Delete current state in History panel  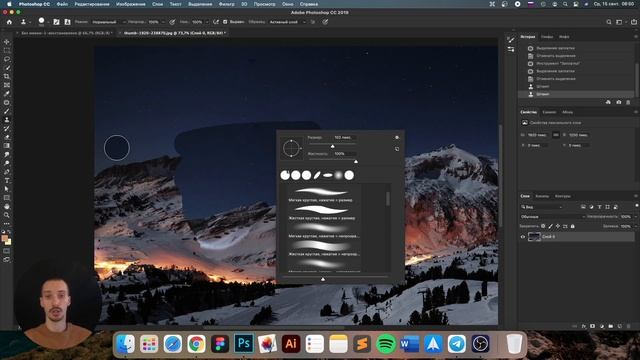tap(628, 102)
